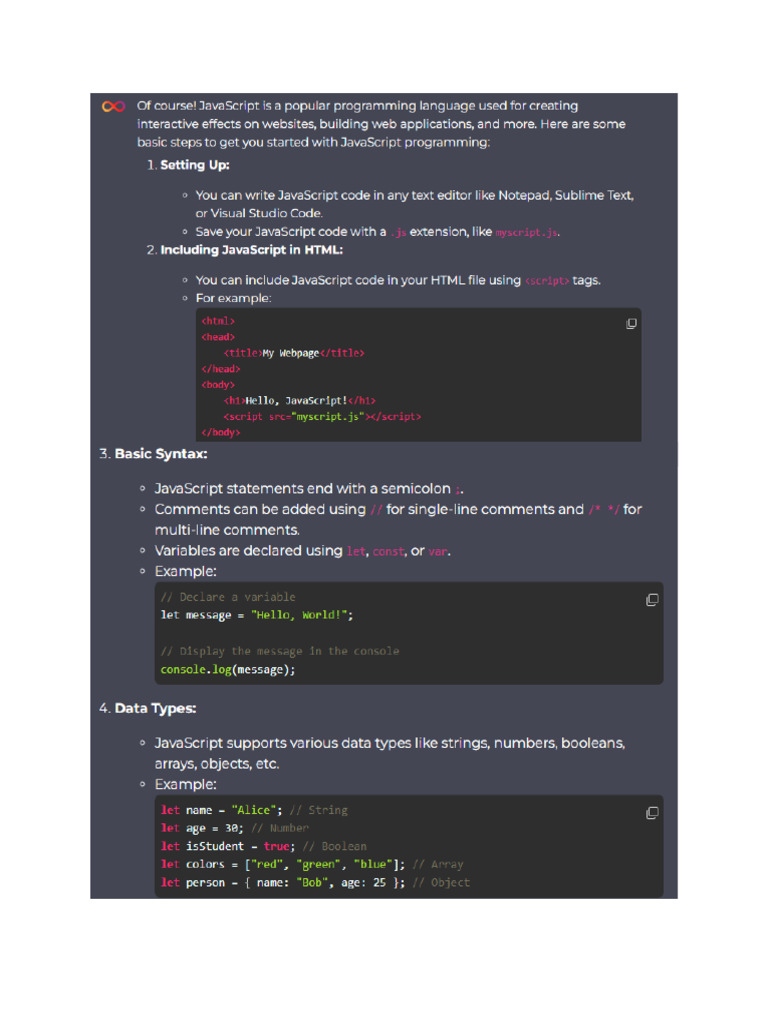Click the inline '/* */' comment syntax
The height and width of the screenshot is (1024, 768).
pos(603,510)
